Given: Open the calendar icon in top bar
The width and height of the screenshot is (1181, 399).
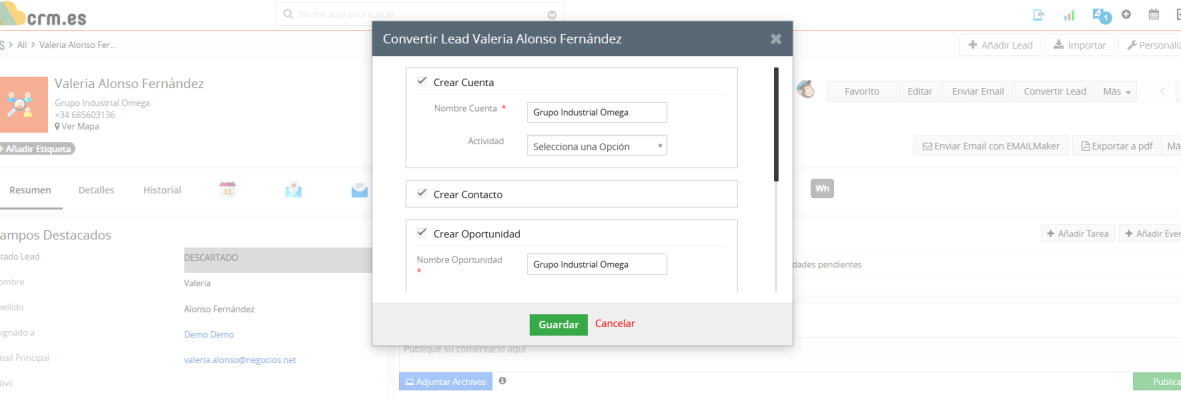Looking at the screenshot, I should click(x=1153, y=14).
